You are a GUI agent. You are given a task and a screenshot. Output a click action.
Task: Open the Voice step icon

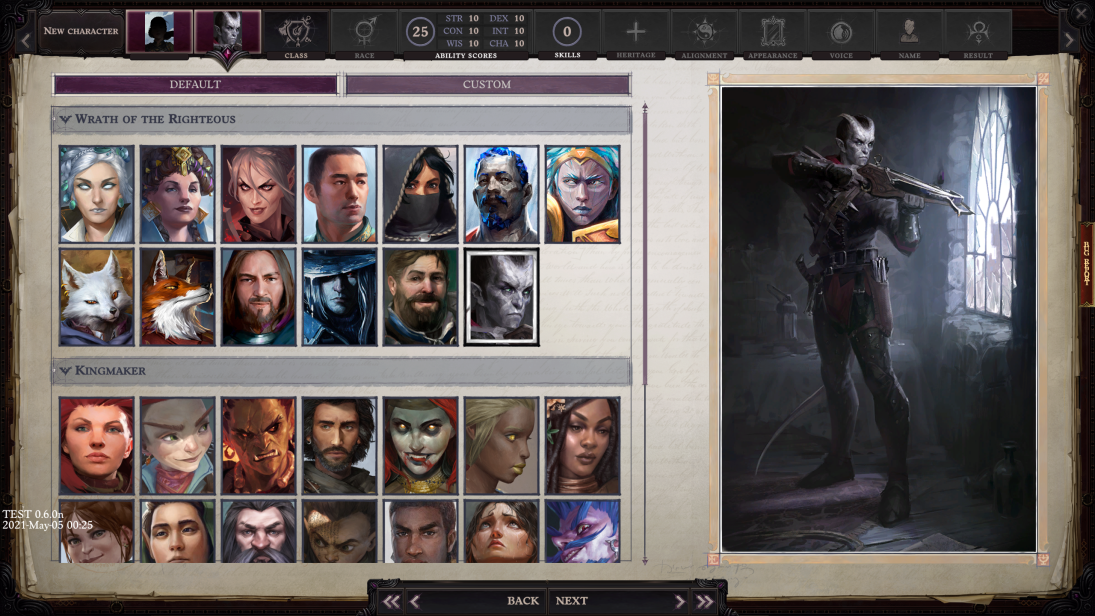(841, 34)
